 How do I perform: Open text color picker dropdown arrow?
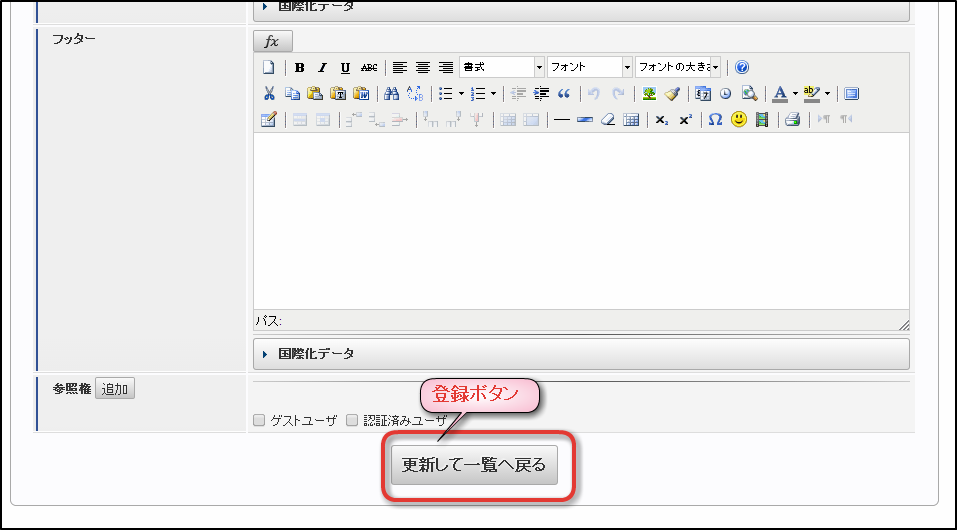[x=795, y=93]
